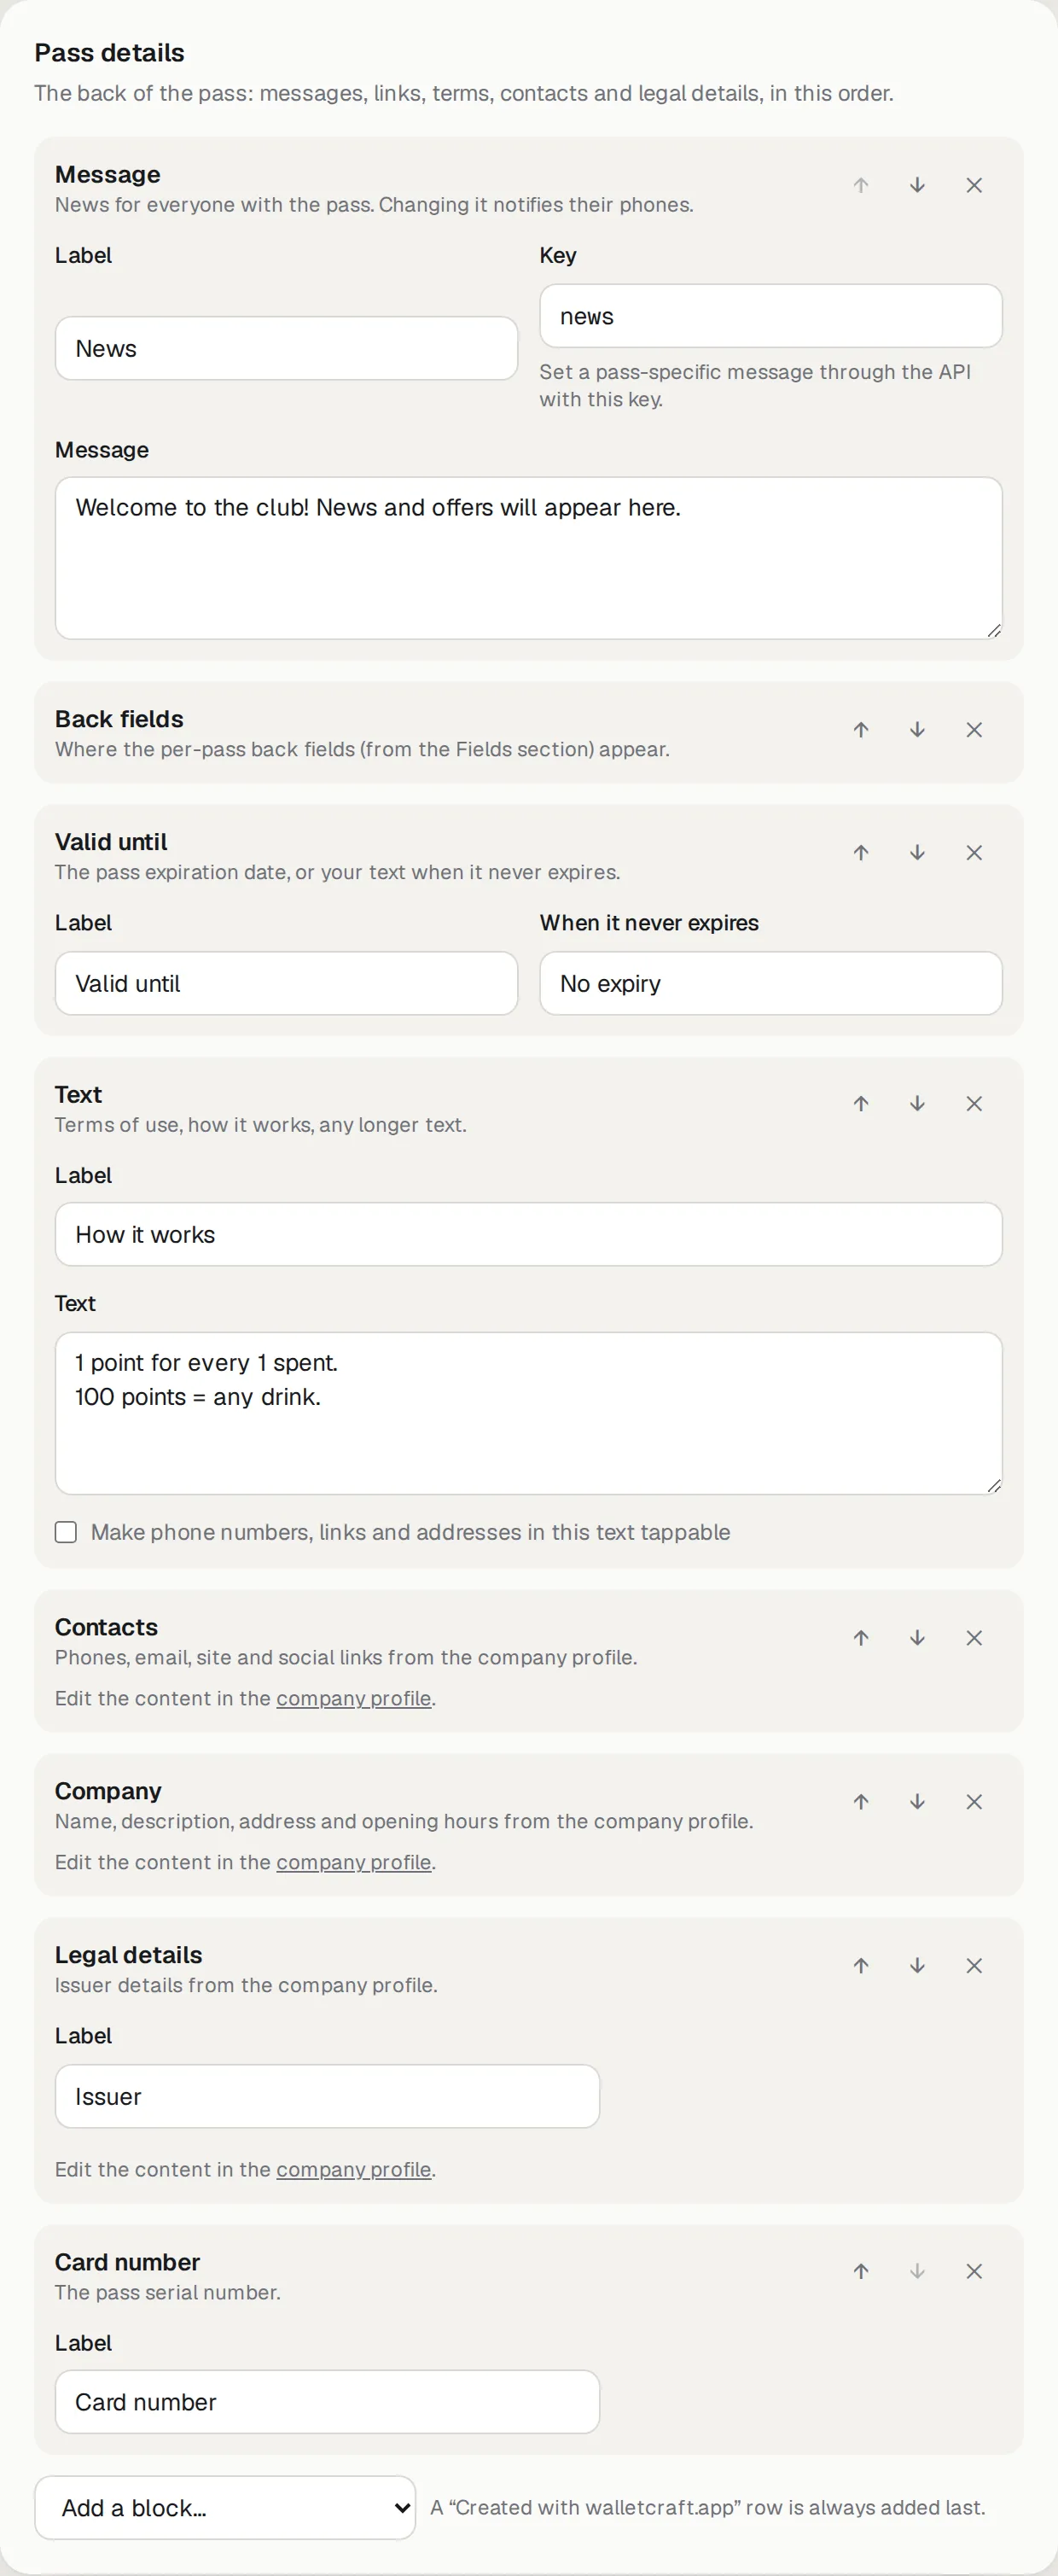Move the Contacts block up

(x=861, y=1638)
